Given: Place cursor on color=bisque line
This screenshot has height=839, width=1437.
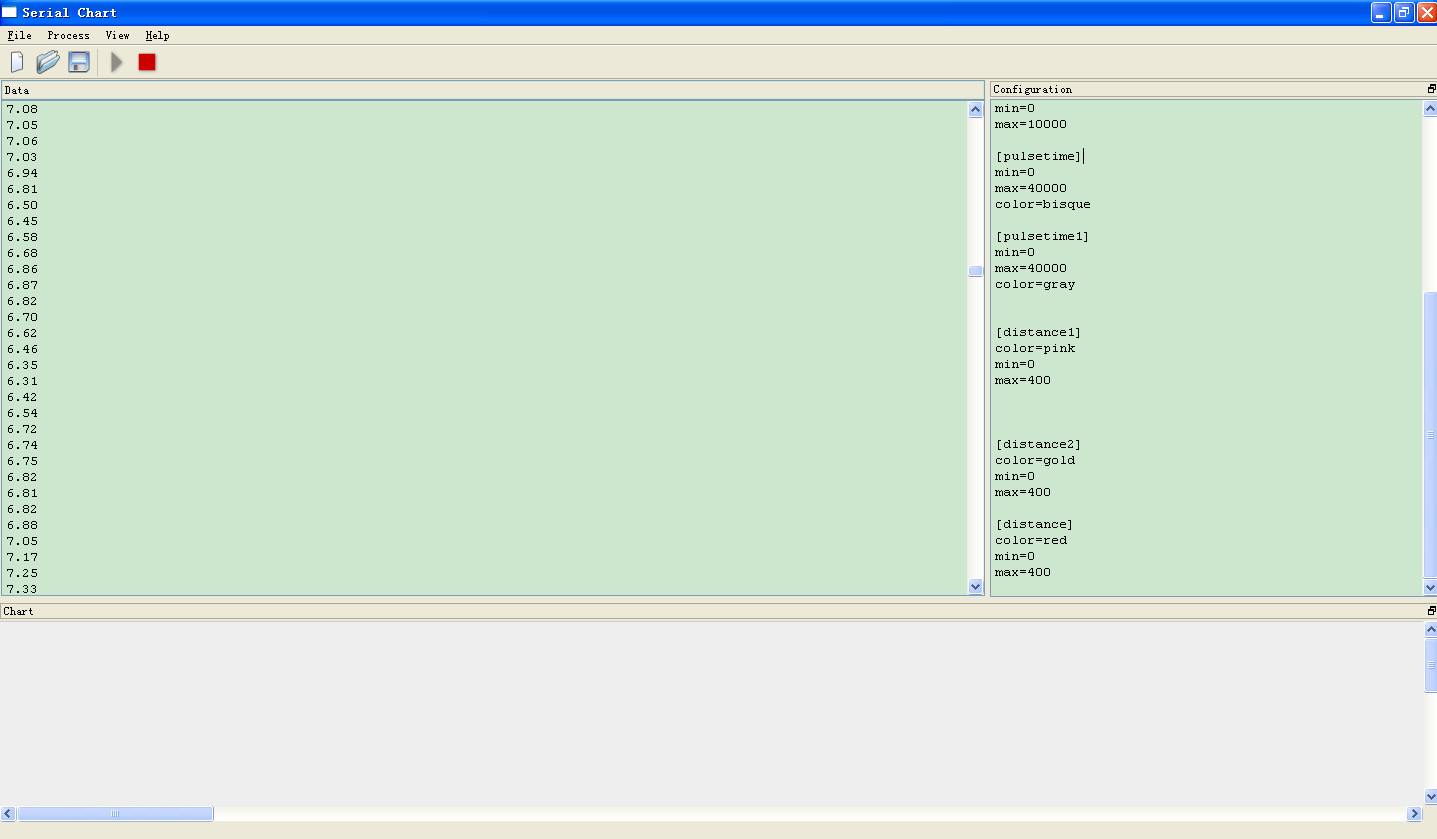Looking at the screenshot, I should (1042, 204).
